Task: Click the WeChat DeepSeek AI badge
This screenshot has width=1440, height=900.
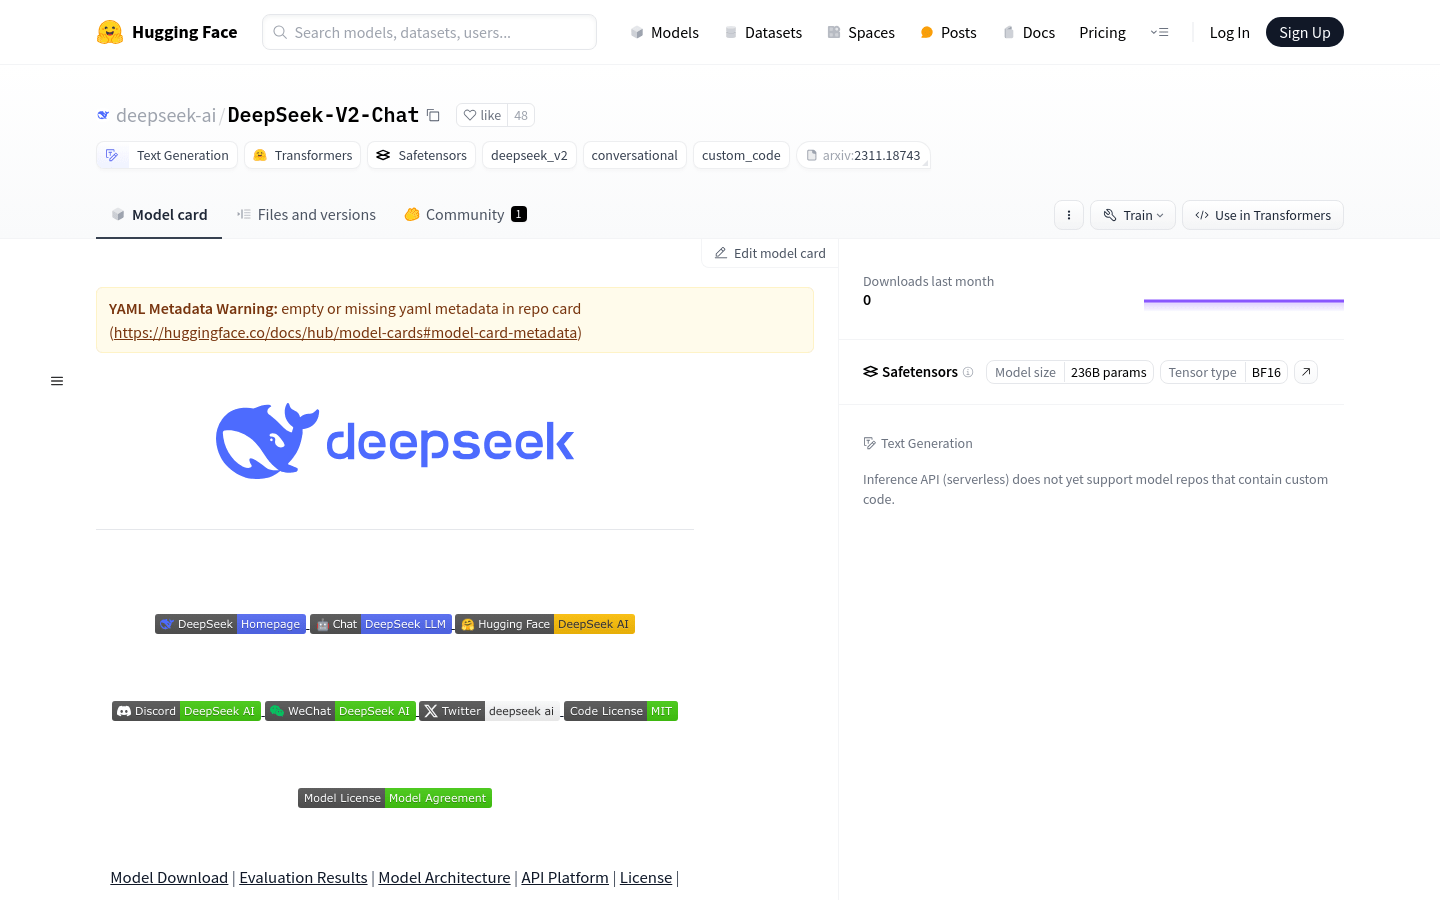Action: 340,711
